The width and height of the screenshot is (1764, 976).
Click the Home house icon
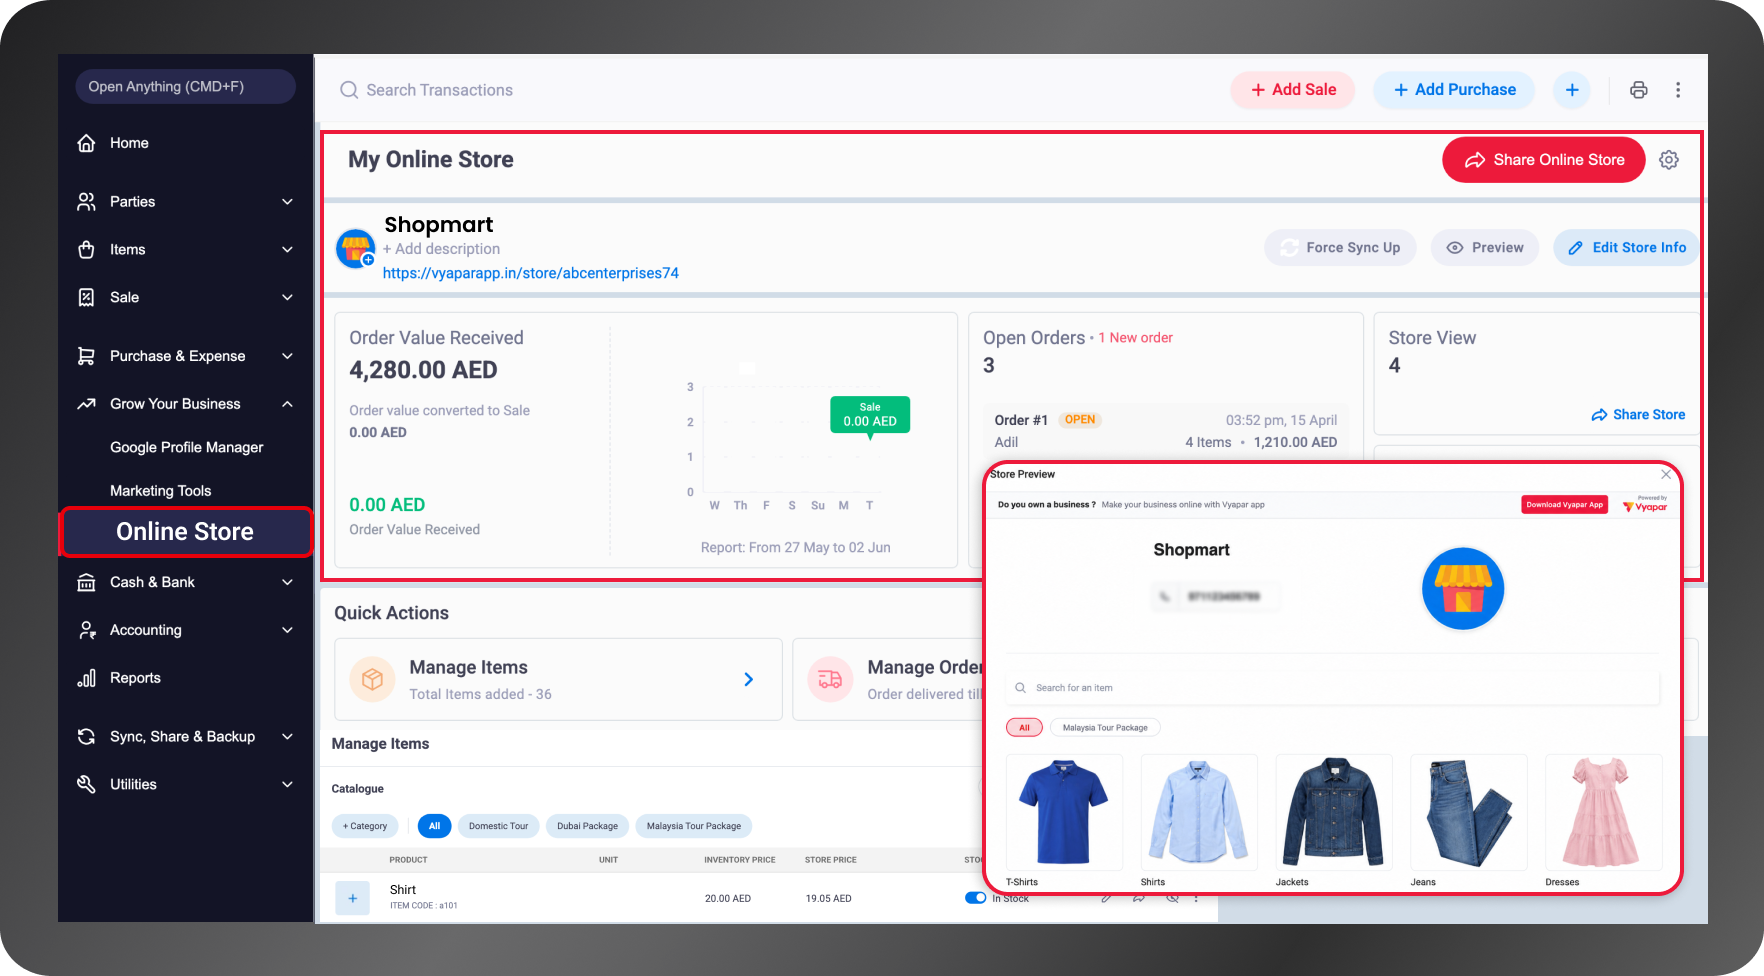pyautogui.click(x=87, y=143)
